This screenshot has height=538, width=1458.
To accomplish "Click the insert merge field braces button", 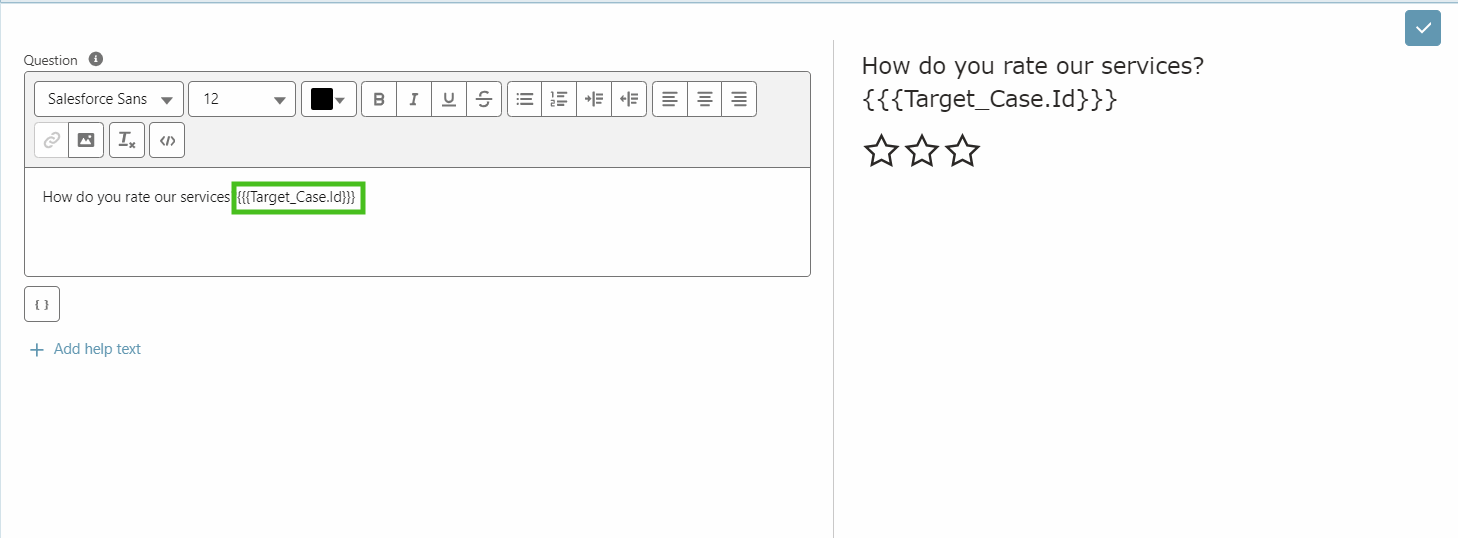I will coord(42,304).
